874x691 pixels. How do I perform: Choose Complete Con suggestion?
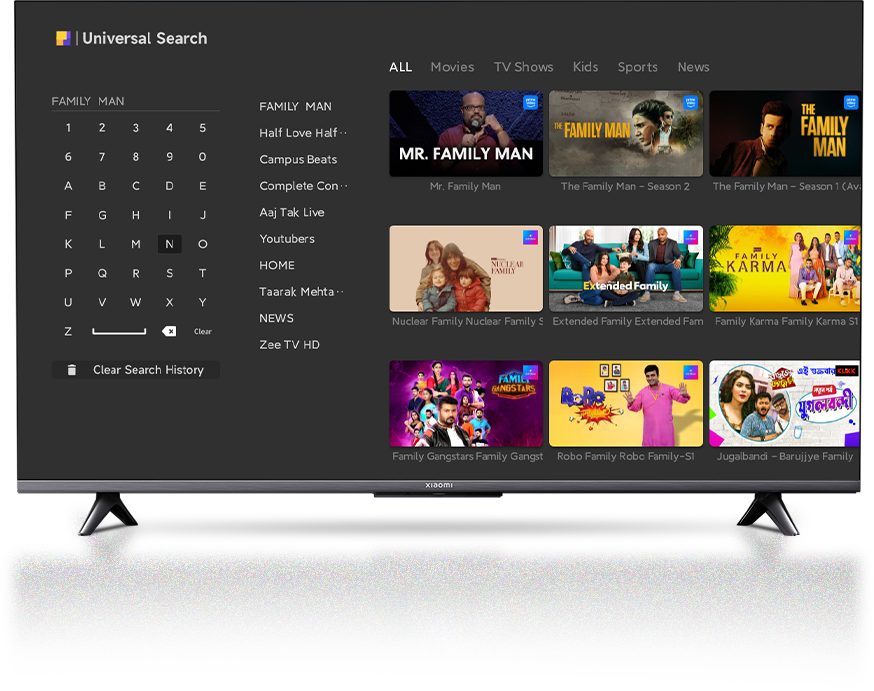tap(303, 186)
